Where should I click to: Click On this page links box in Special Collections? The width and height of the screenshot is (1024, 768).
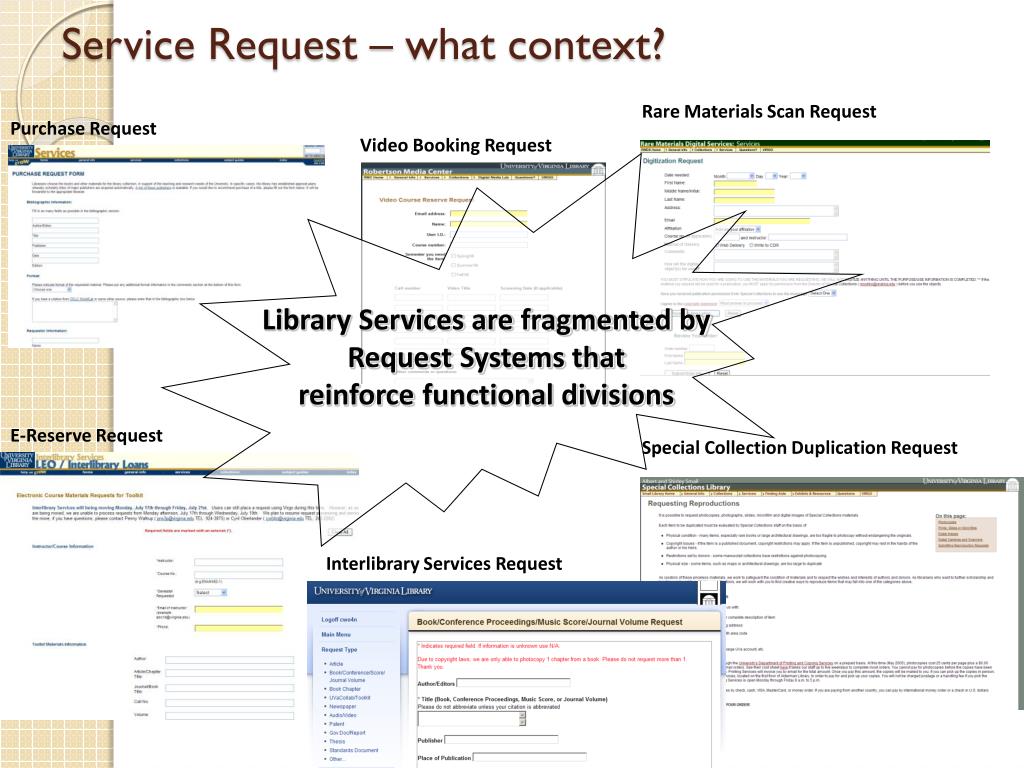click(x=966, y=534)
